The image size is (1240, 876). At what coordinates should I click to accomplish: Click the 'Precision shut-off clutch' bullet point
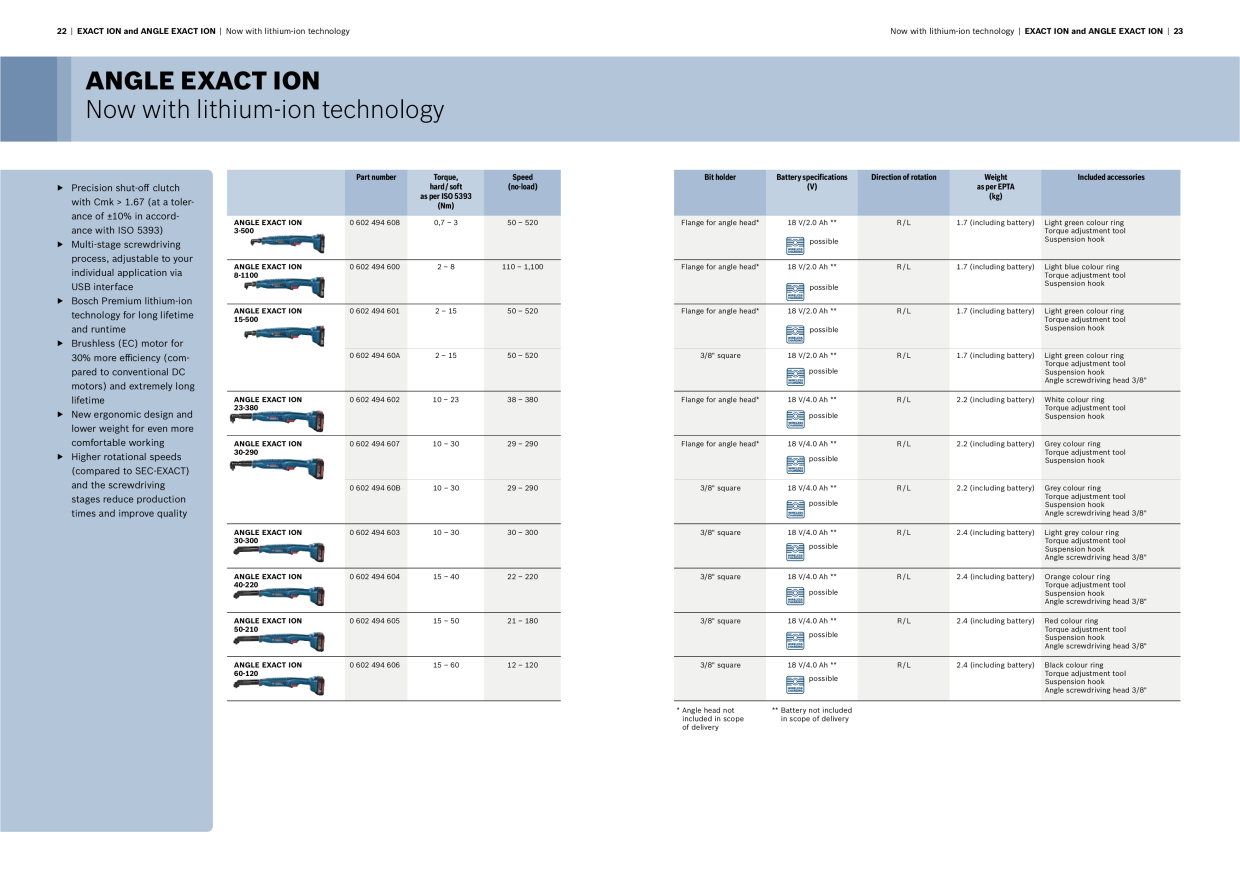126,209
